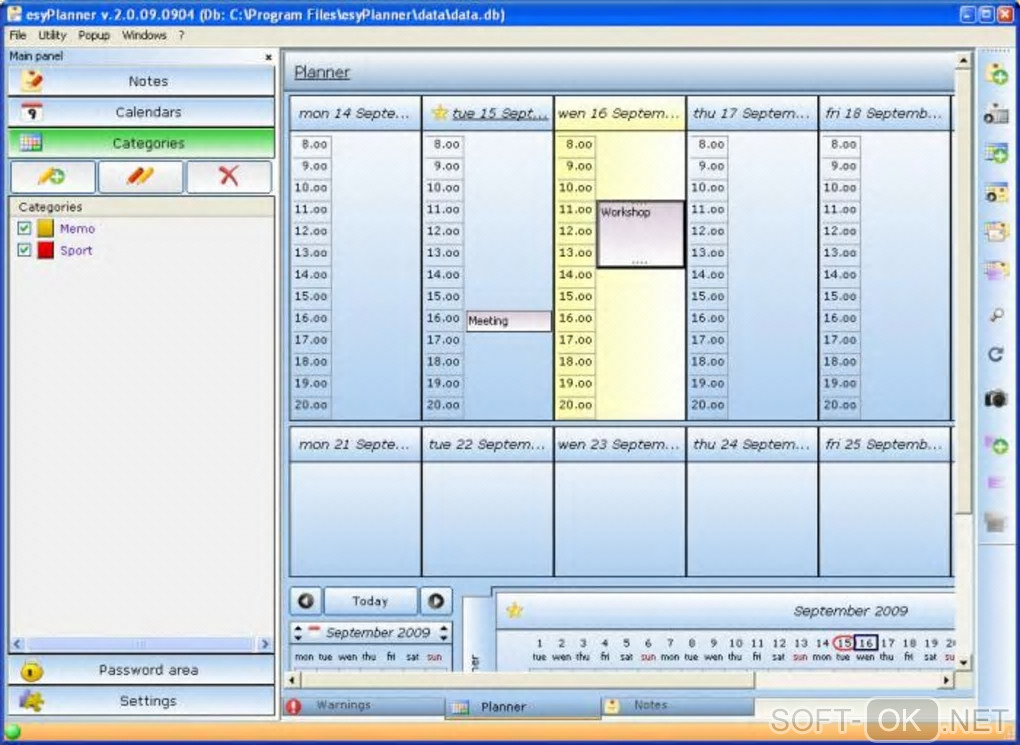1020x745 pixels.
Task: Click the green status indicator in the status bar
Action: click(x=12, y=733)
